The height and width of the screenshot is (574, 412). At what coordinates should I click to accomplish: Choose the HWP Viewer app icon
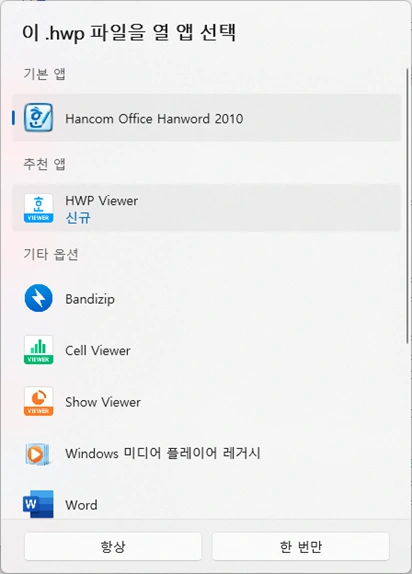[38, 208]
